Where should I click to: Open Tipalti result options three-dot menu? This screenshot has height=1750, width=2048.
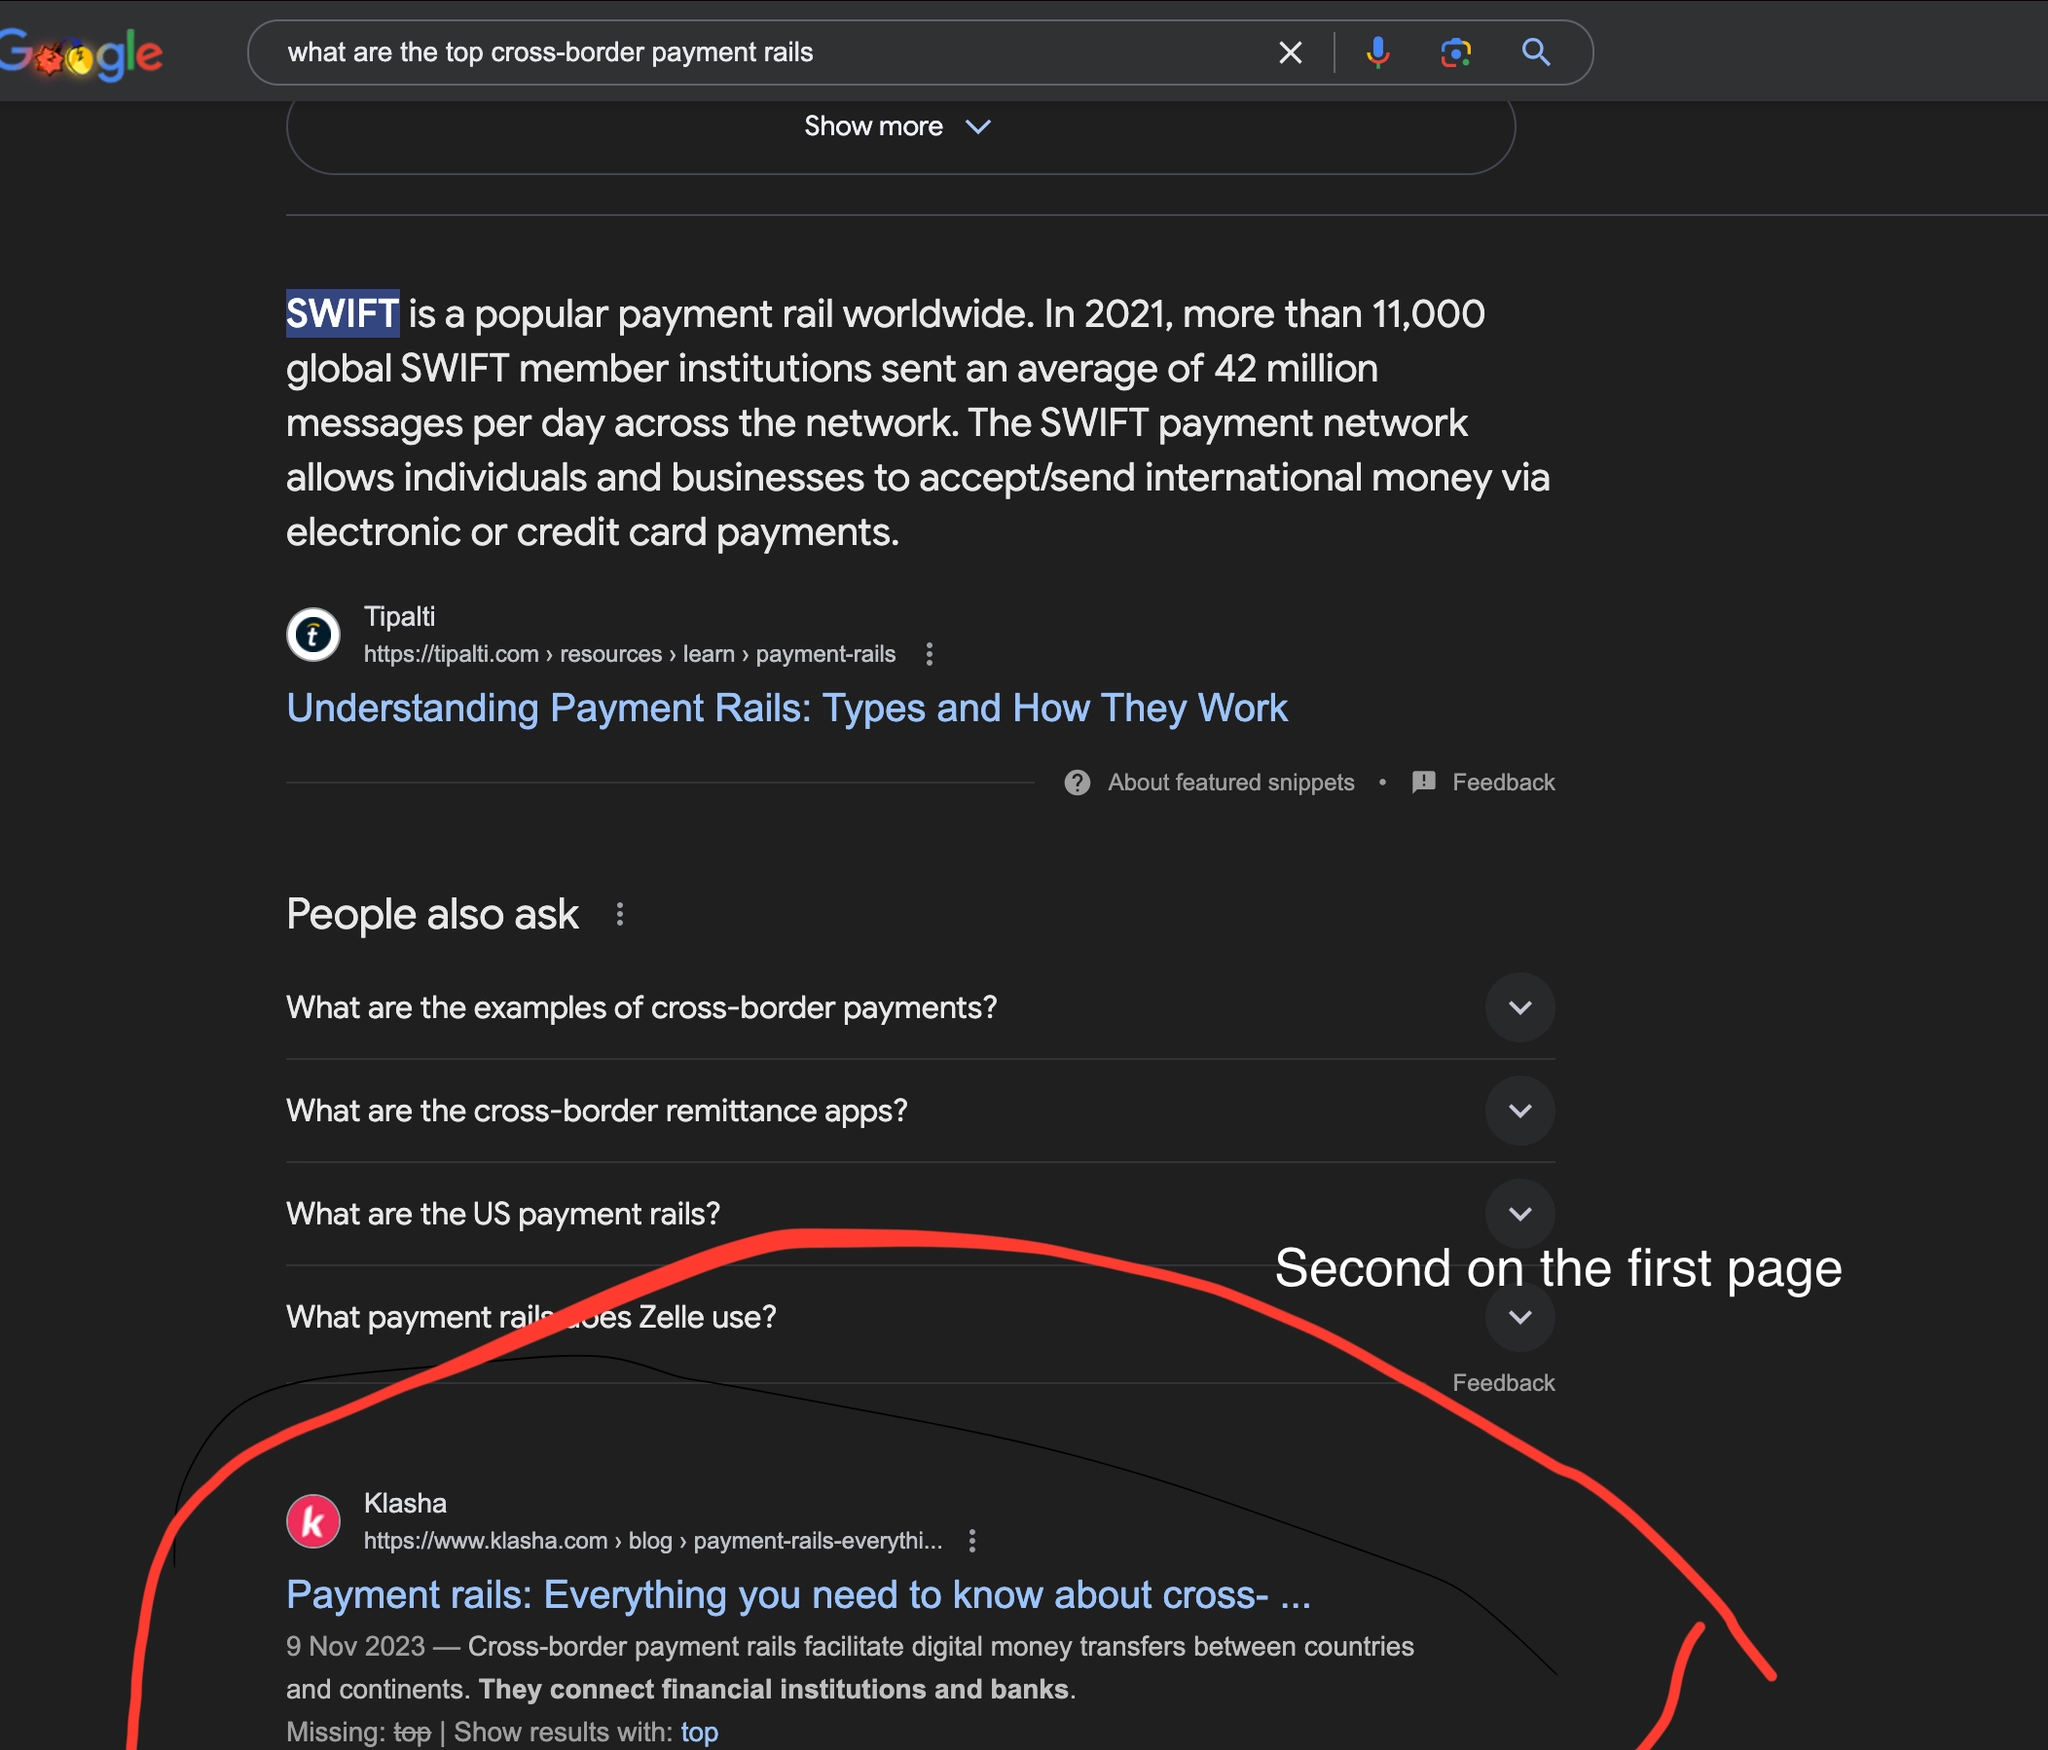[x=929, y=654]
